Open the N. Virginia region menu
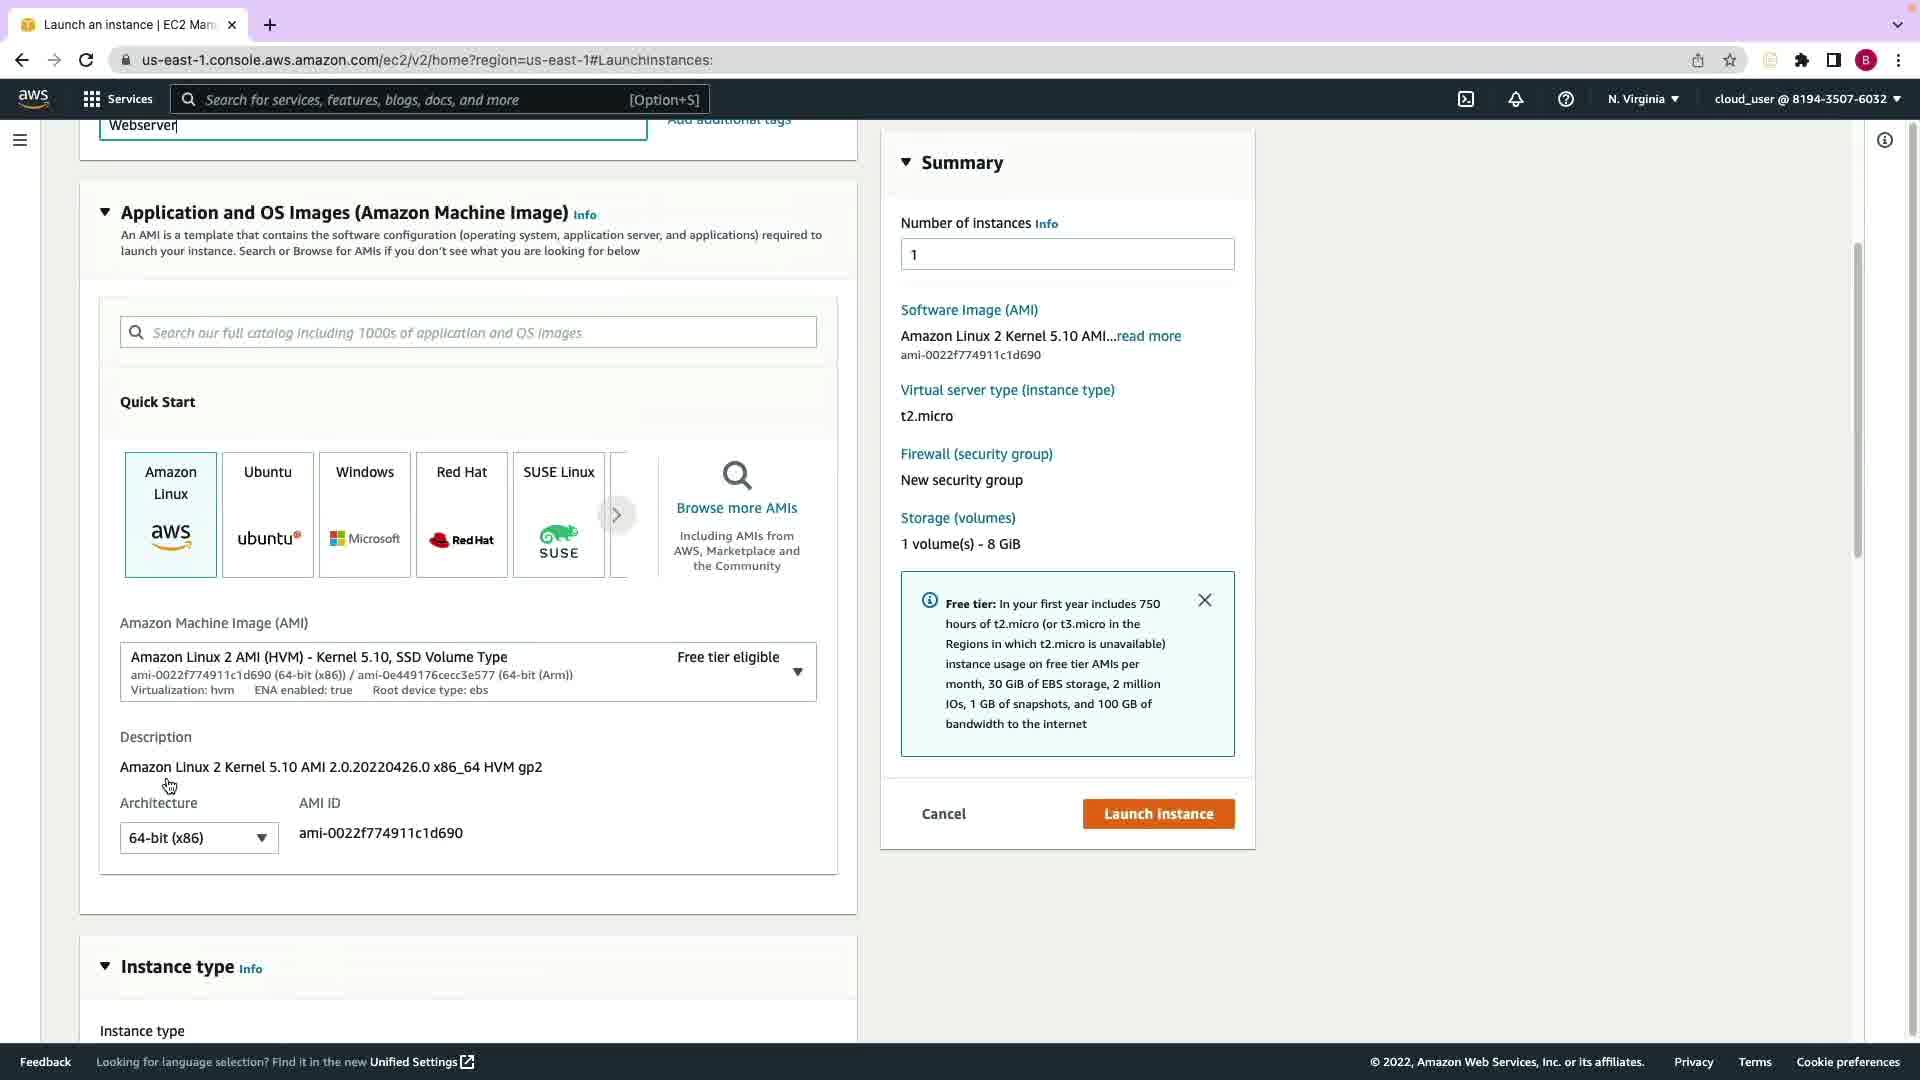The width and height of the screenshot is (1920, 1080). pyautogui.click(x=1643, y=99)
